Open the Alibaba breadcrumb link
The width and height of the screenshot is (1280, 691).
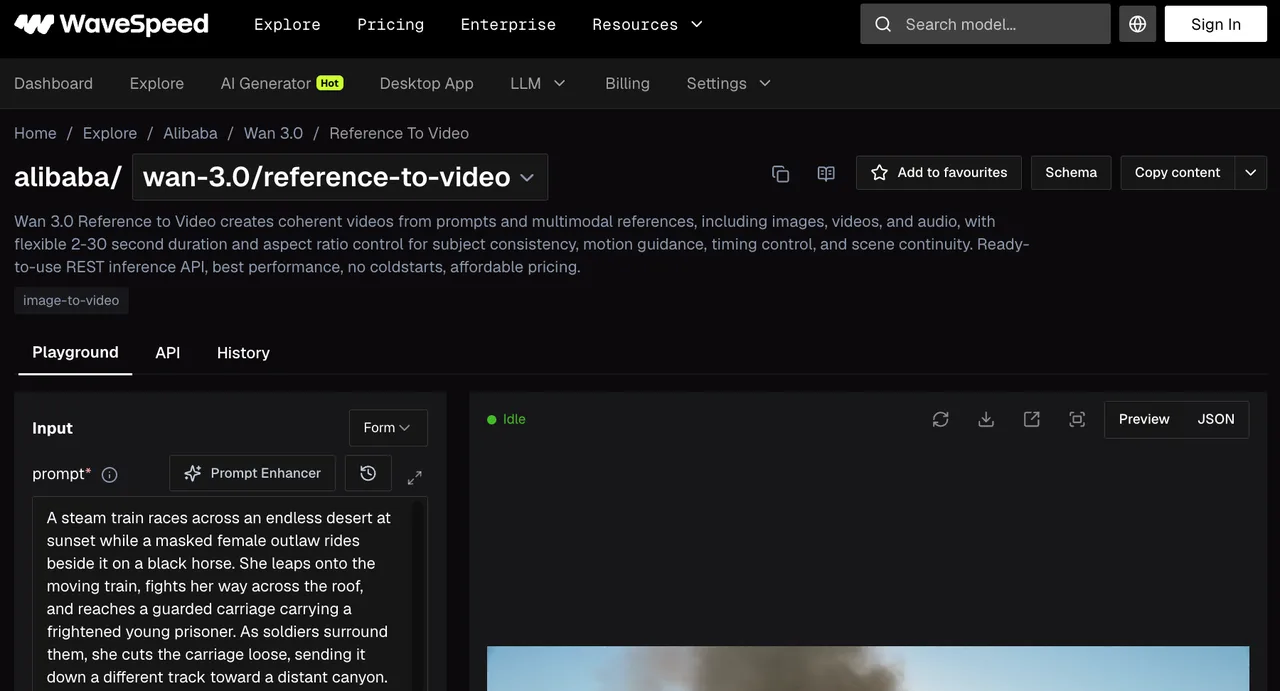190,133
